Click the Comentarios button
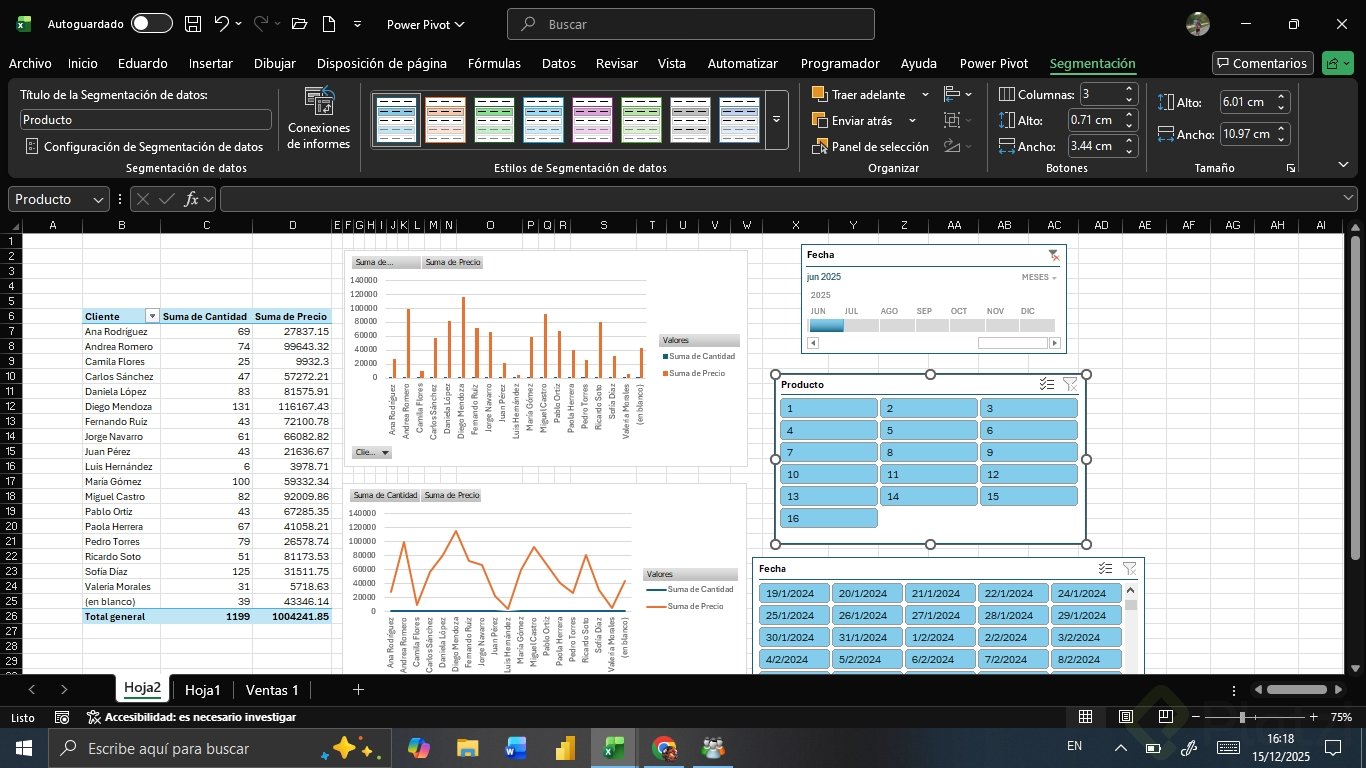This screenshot has width=1366, height=768. [x=1261, y=63]
